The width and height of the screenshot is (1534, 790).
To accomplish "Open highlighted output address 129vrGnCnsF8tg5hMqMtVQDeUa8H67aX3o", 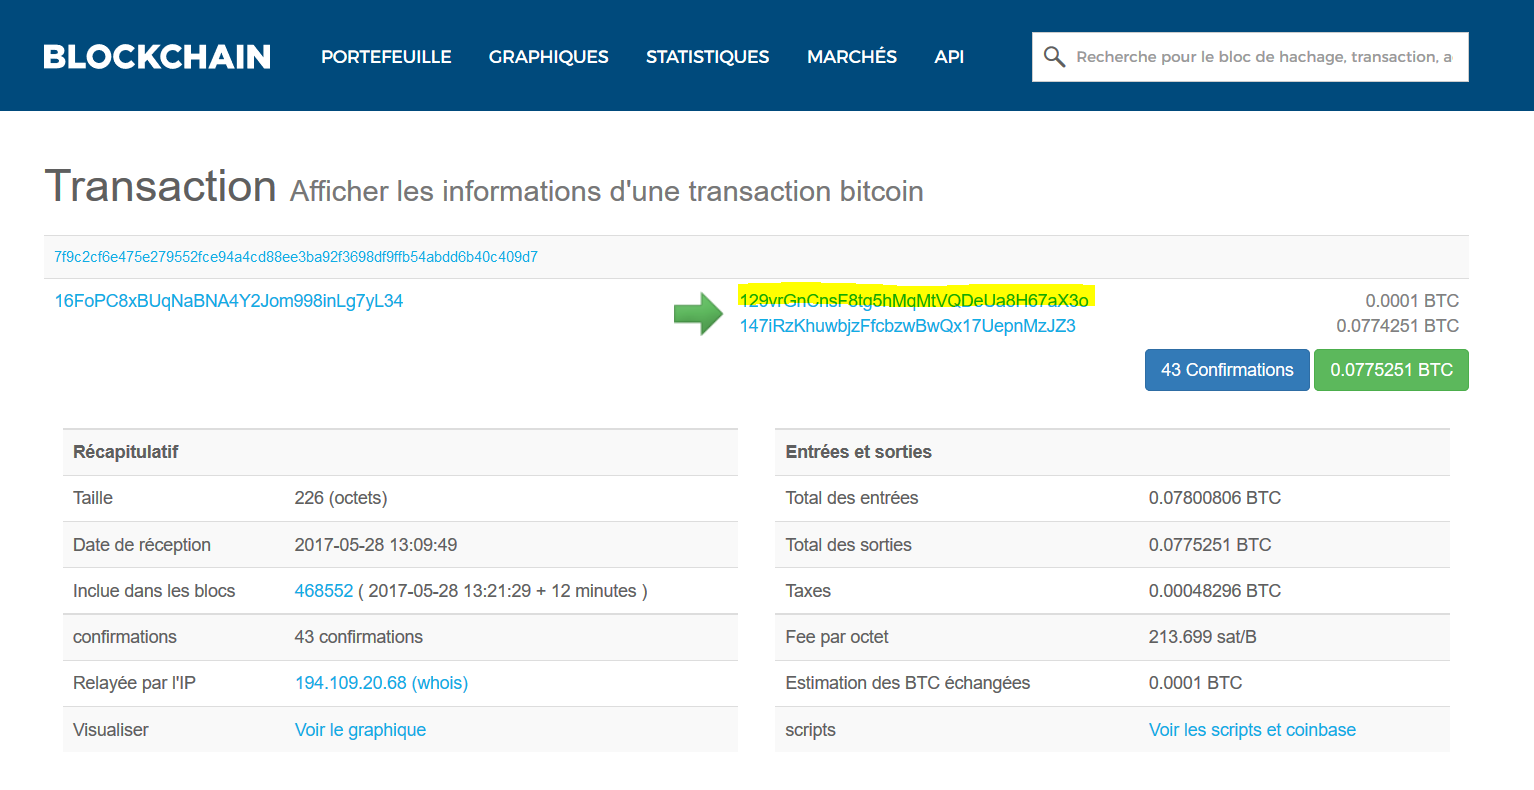I will tap(914, 300).
